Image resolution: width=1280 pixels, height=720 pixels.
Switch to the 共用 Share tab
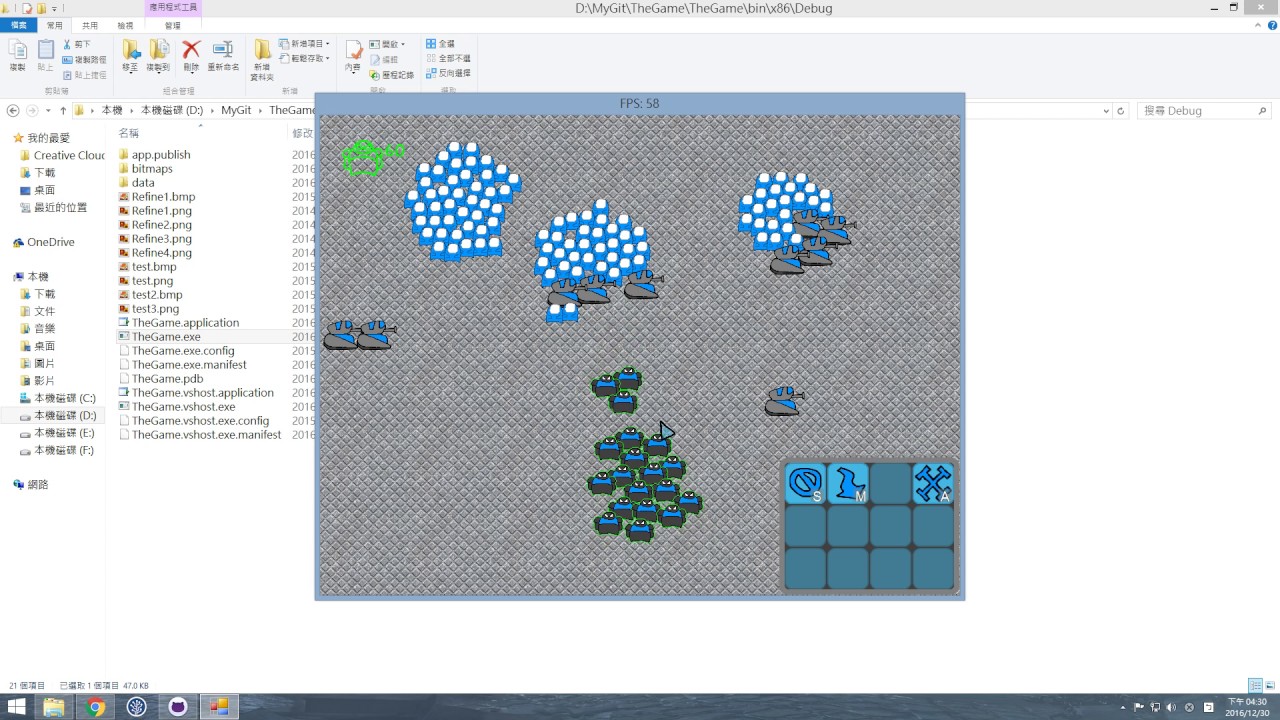coord(90,25)
